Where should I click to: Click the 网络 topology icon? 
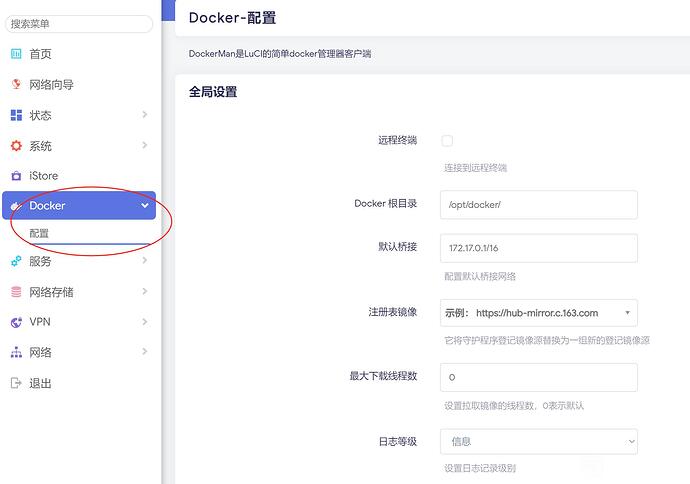(16, 353)
